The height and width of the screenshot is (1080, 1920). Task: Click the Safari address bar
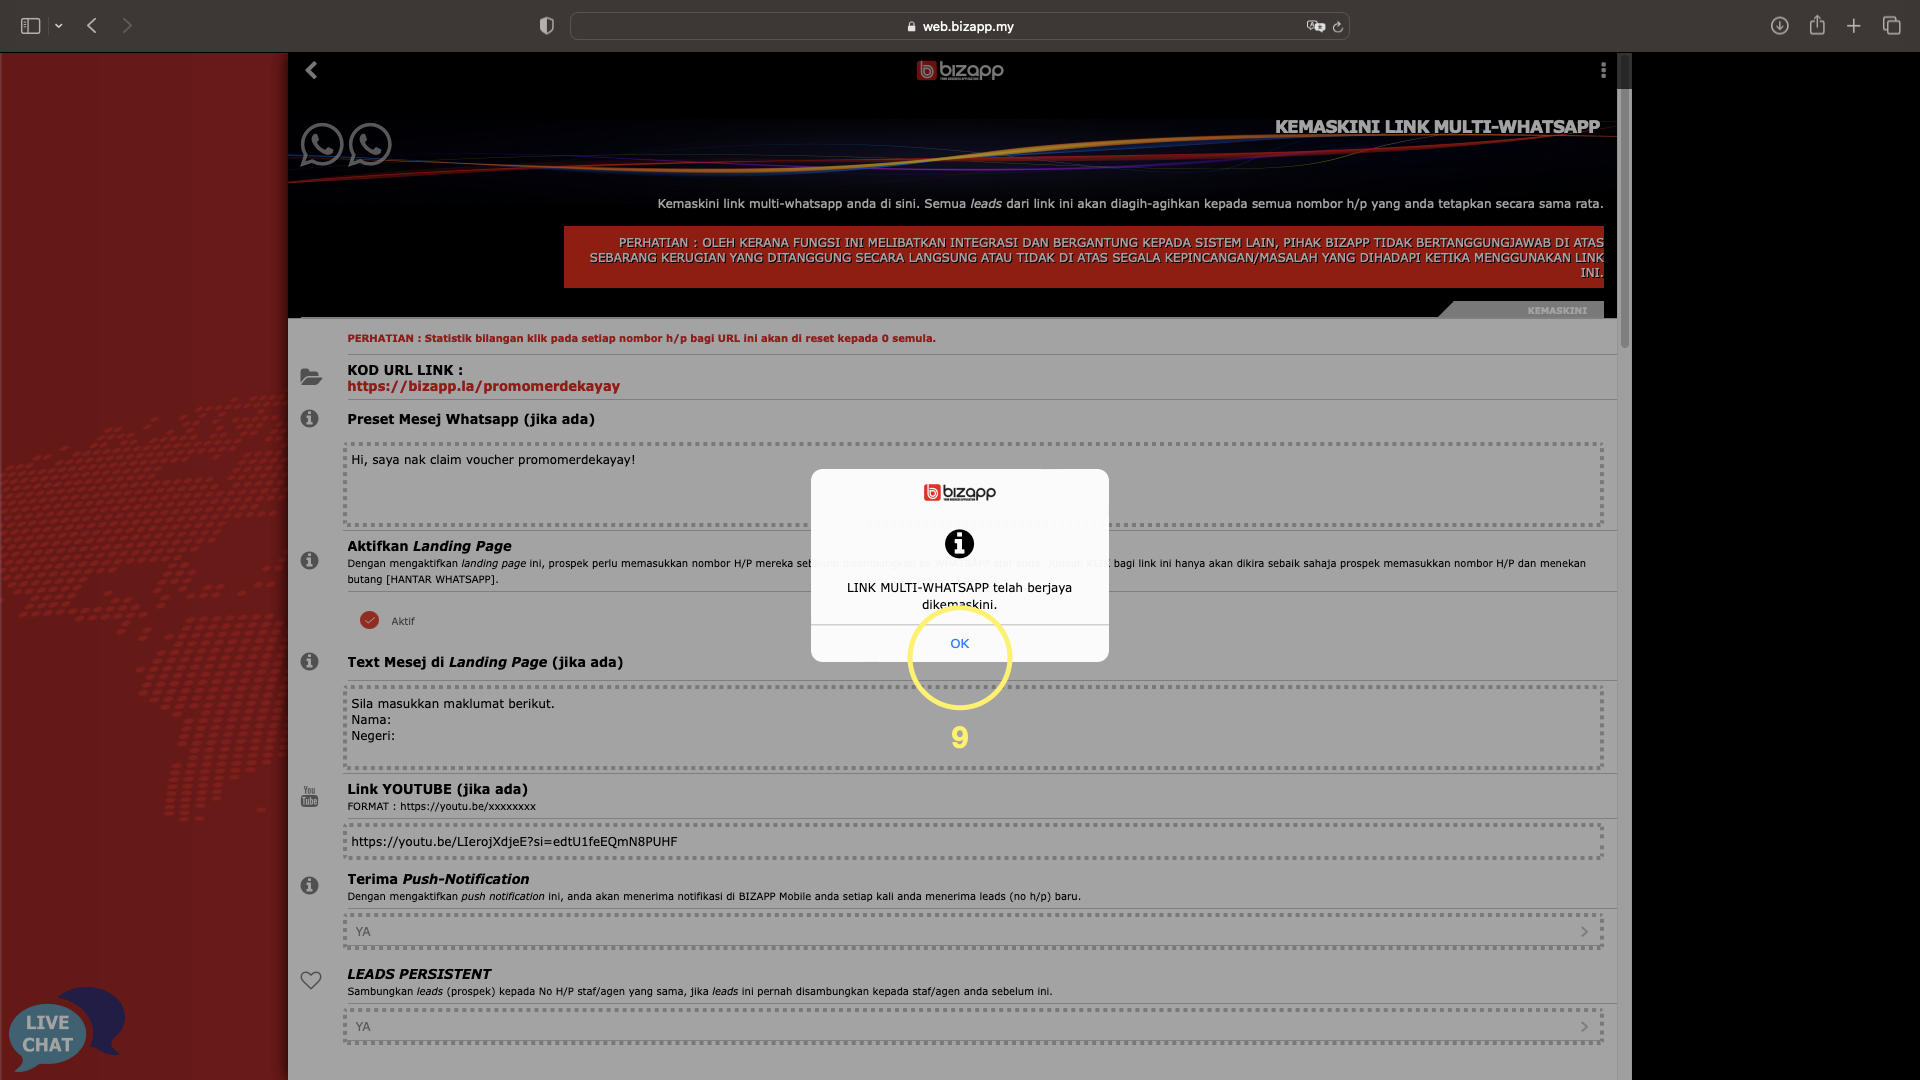959,26
